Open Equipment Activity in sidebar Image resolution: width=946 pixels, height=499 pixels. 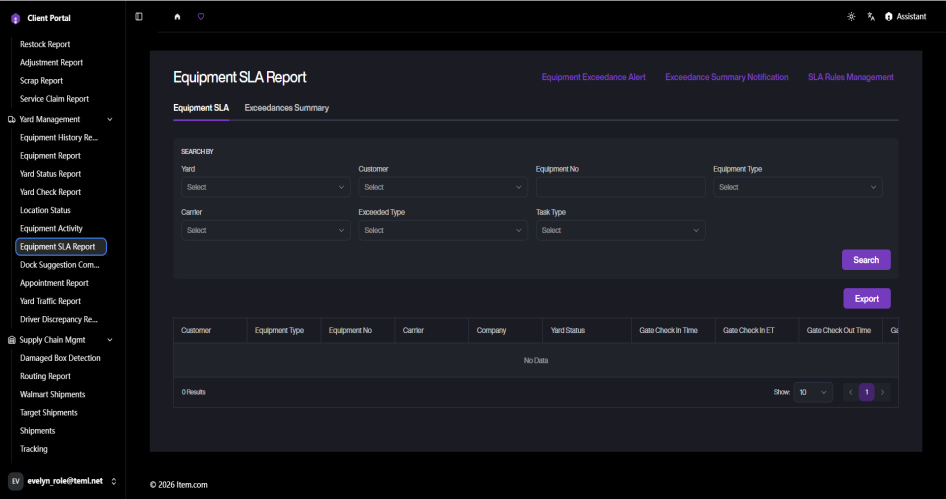[x=51, y=229]
